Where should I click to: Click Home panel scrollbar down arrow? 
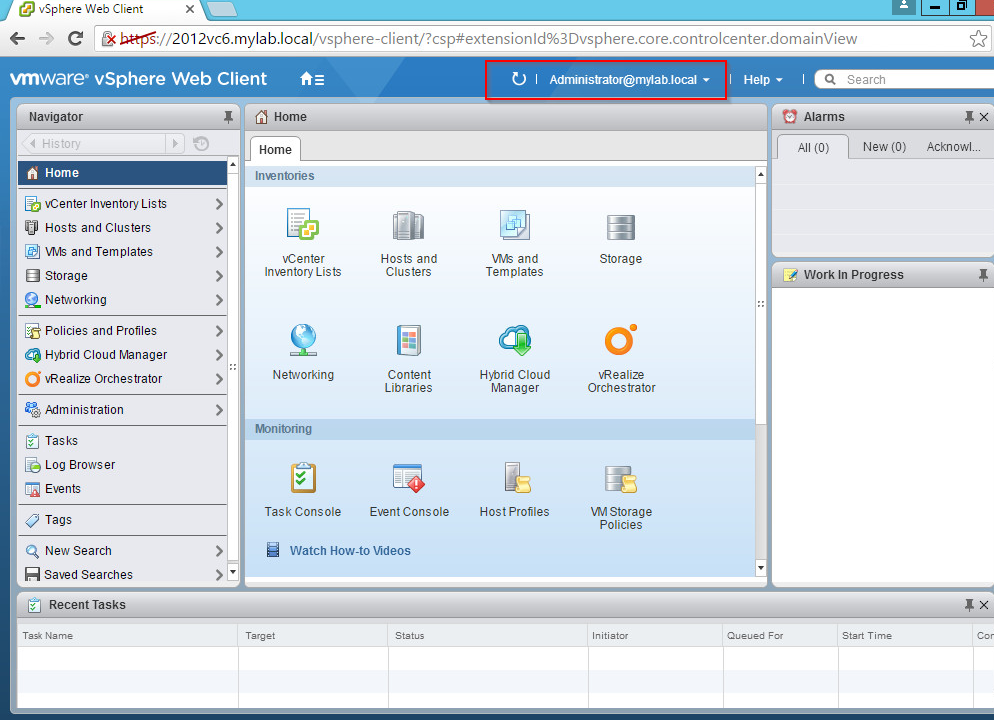tap(761, 567)
